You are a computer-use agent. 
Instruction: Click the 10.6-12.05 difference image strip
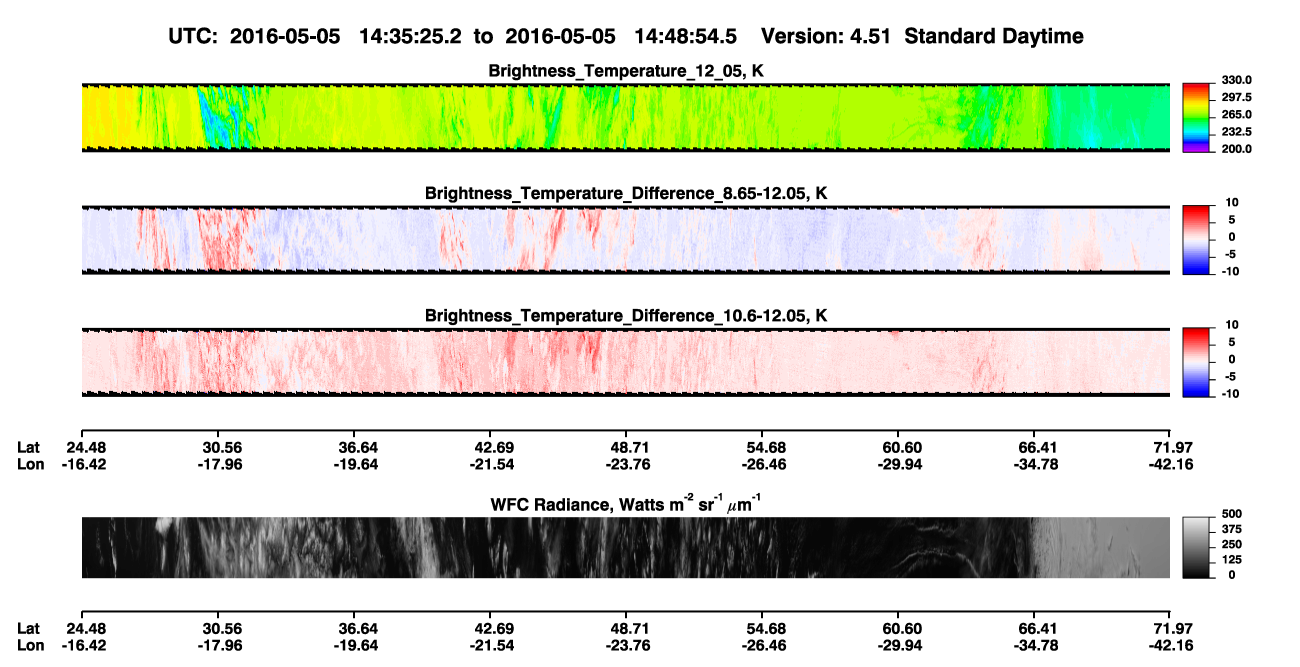pyautogui.click(x=626, y=361)
